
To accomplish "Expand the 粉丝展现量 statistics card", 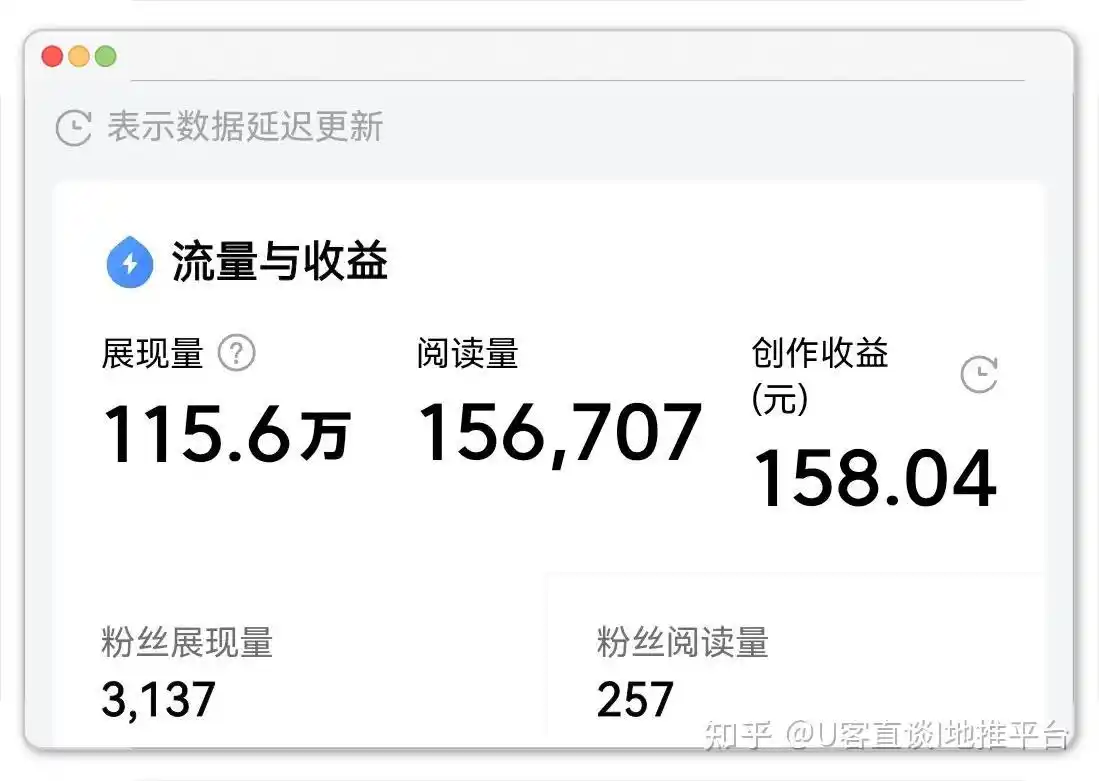I will coord(187,645).
